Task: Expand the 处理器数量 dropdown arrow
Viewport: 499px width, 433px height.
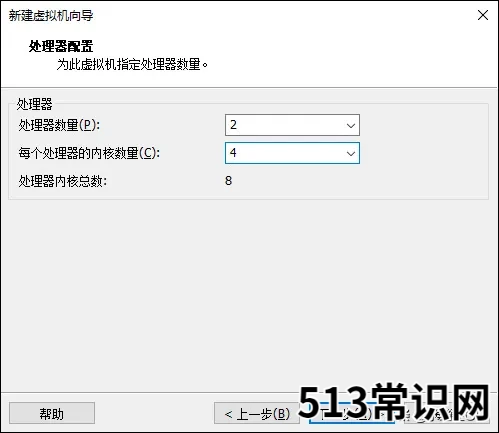Action: (x=350, y=125)
